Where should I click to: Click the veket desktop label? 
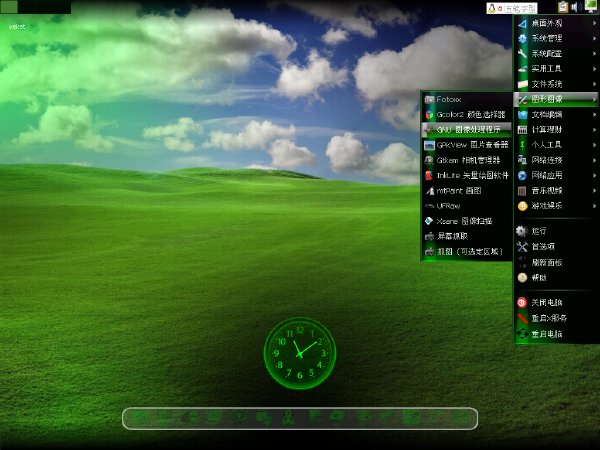click(x=17, y=26)
